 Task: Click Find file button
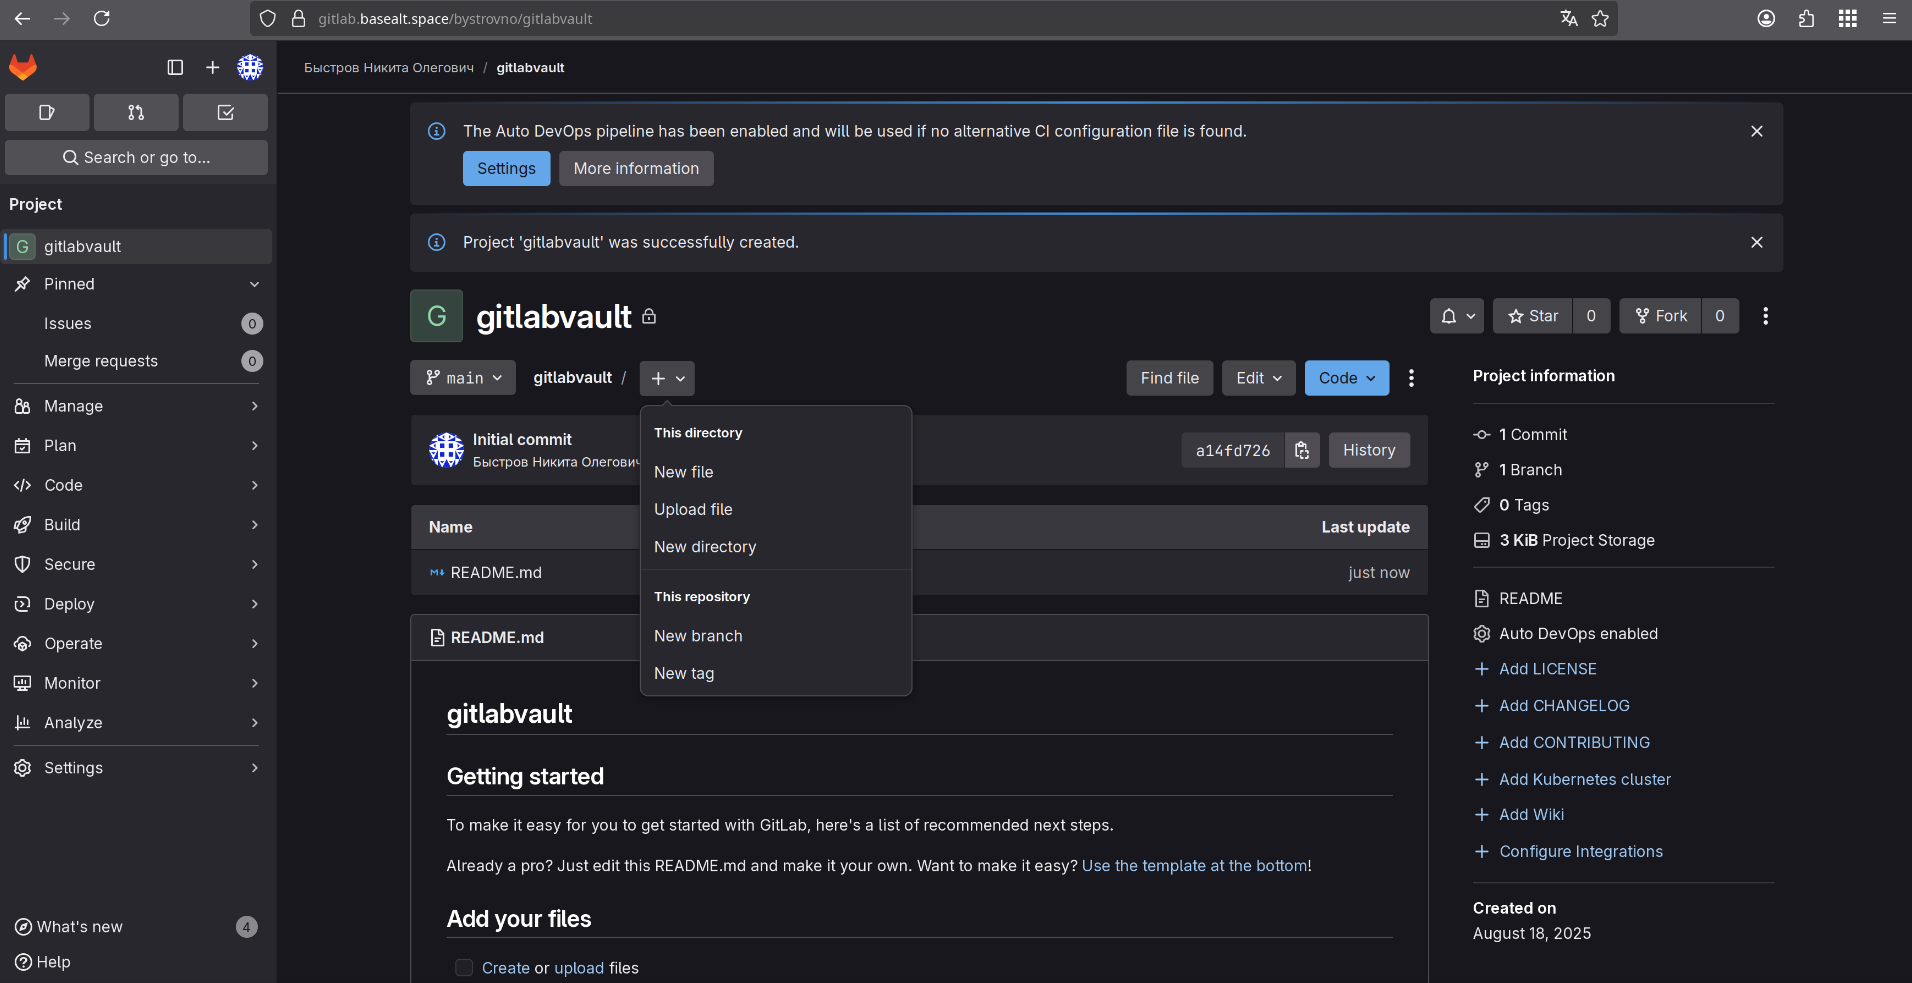coord(1169,378)
